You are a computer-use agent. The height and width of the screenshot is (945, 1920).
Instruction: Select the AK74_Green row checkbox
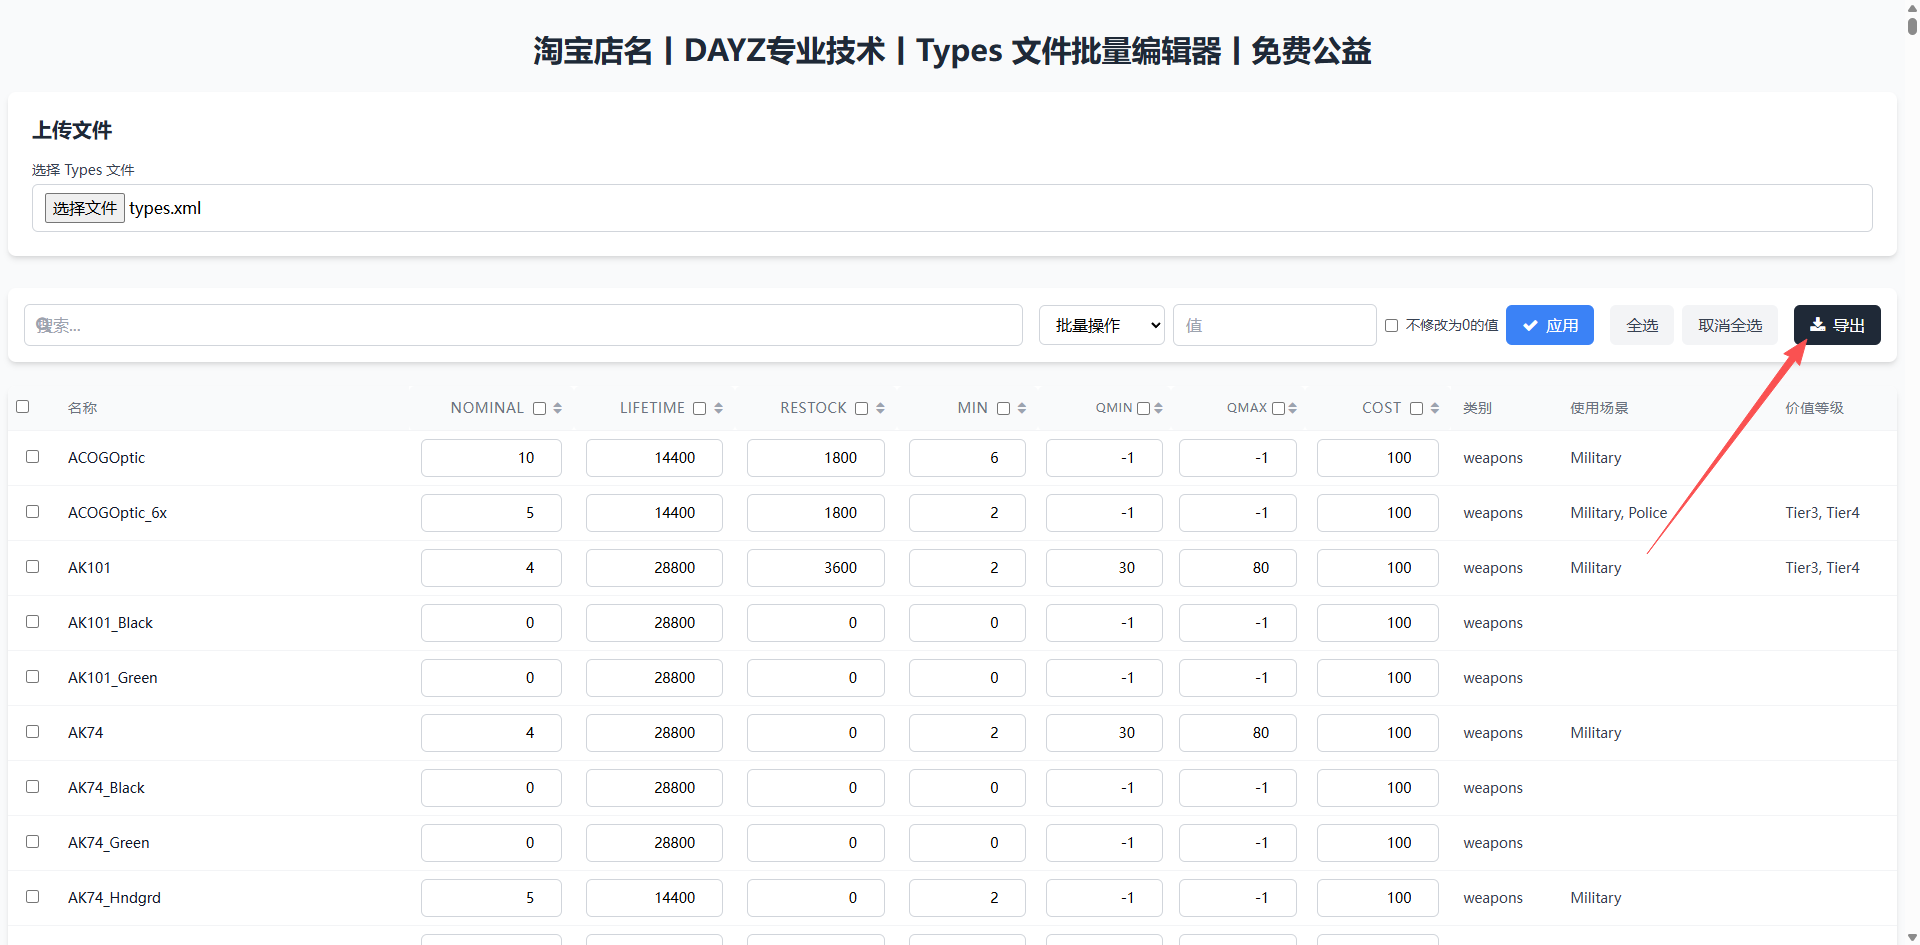pyautogui.click(x=33, y=841)
